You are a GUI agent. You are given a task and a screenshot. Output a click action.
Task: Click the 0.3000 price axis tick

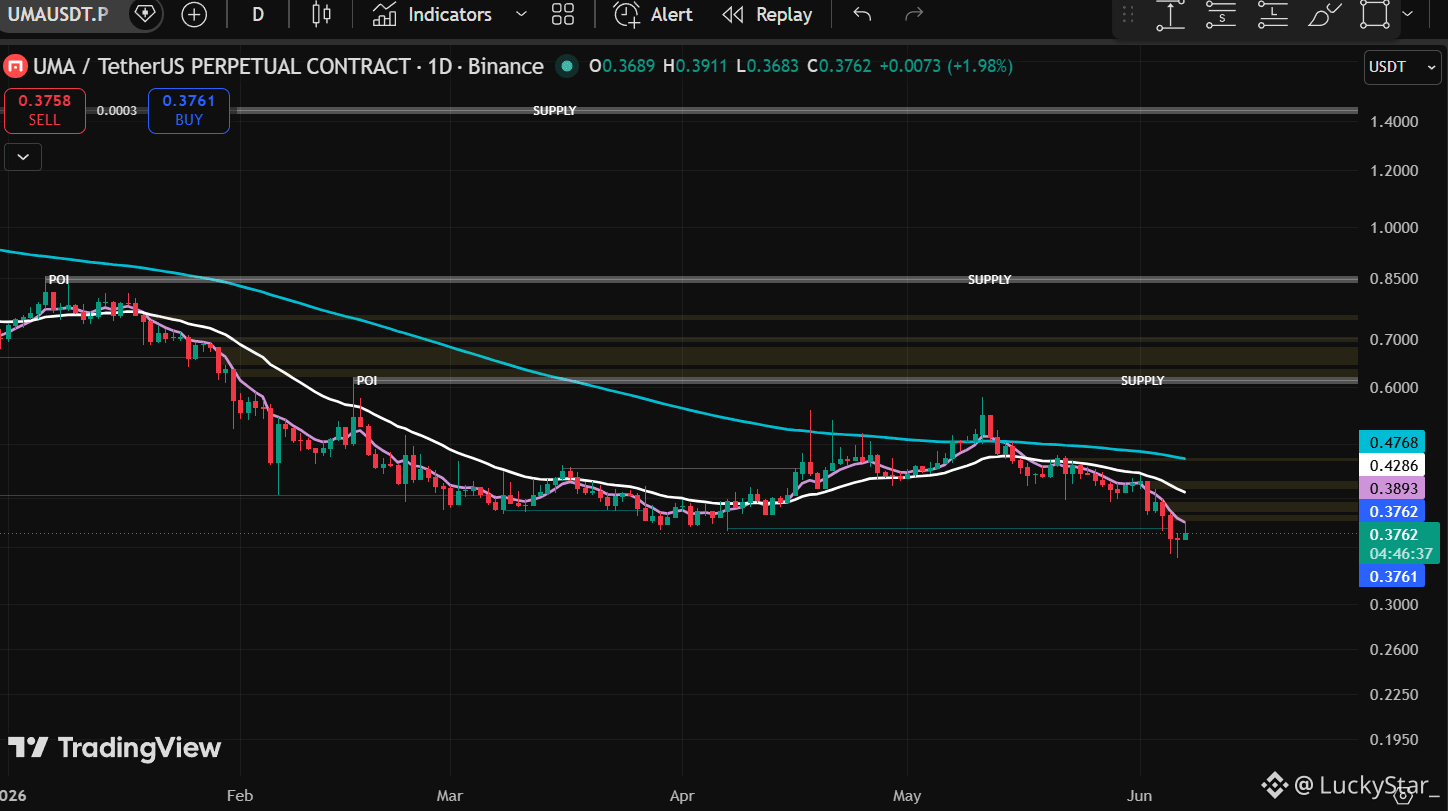1395,604
